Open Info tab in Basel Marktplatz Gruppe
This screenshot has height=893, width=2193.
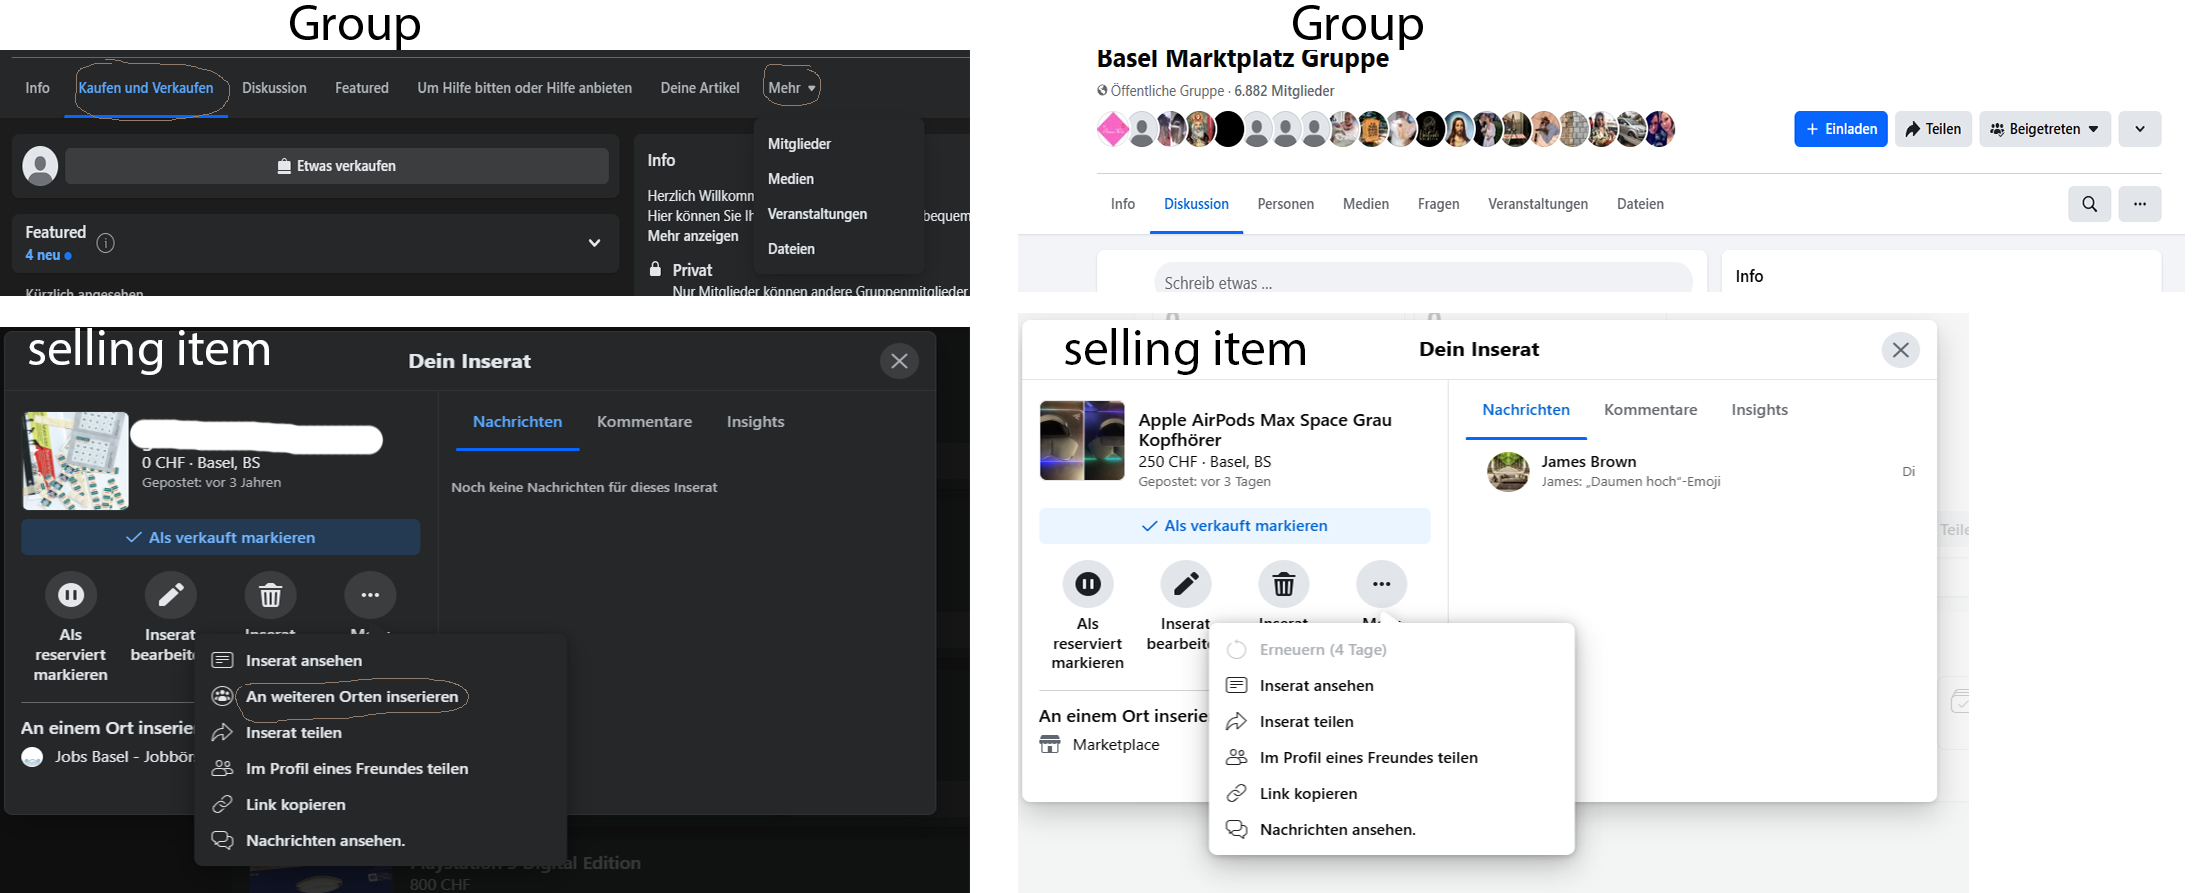(1123, 204)
